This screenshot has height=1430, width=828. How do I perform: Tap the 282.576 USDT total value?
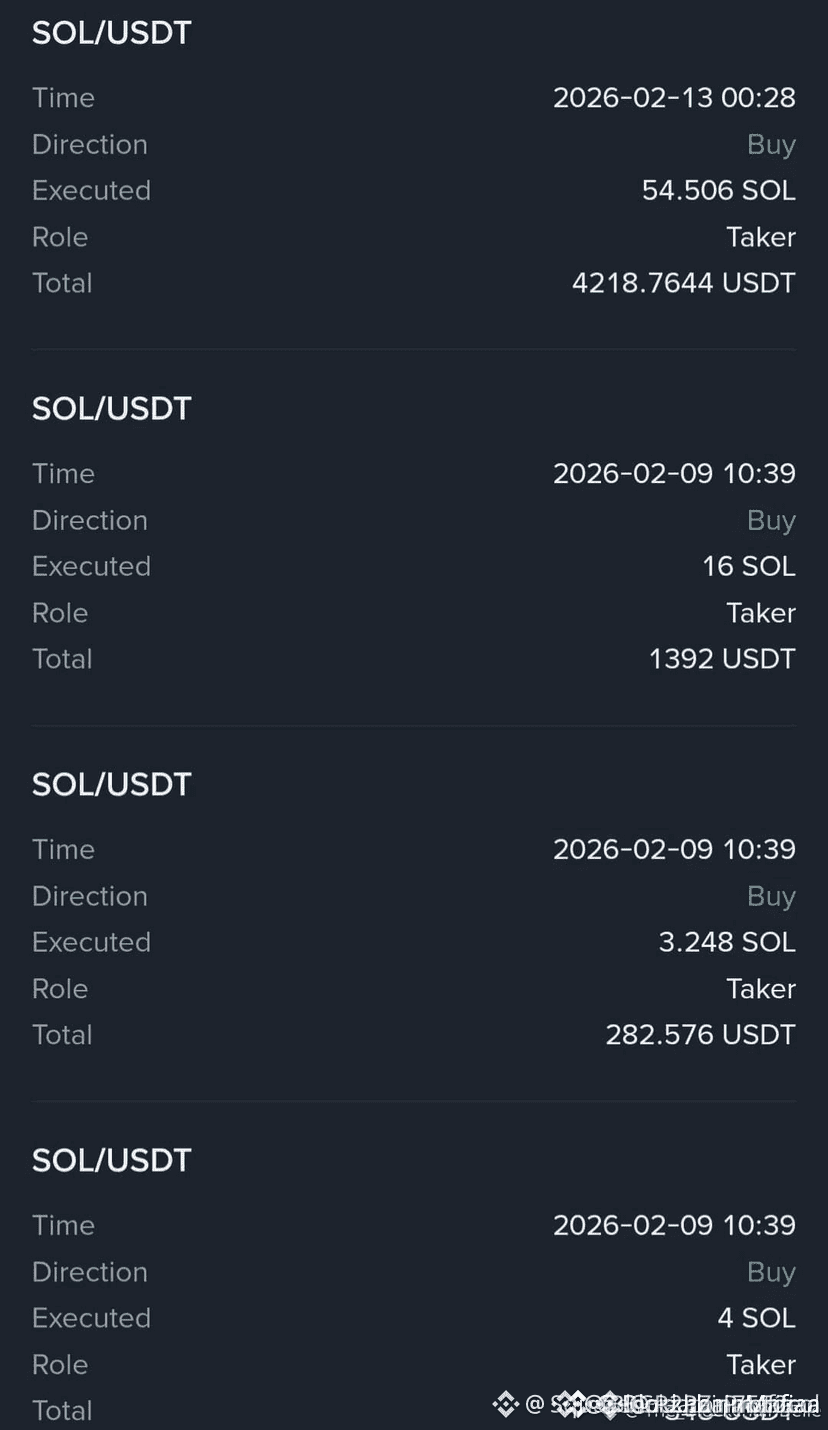(700, 1035)
